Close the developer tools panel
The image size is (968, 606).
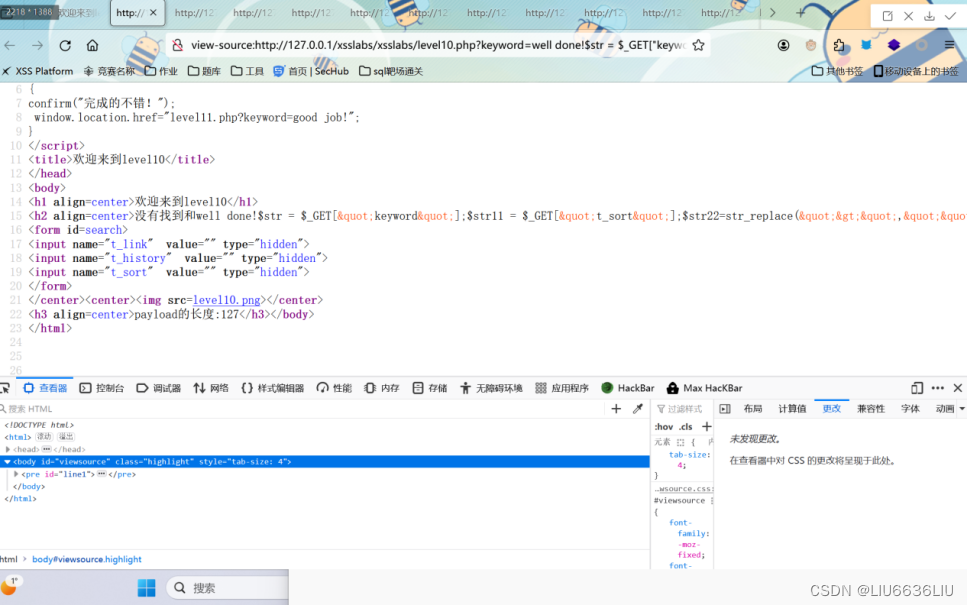[958, 388]
